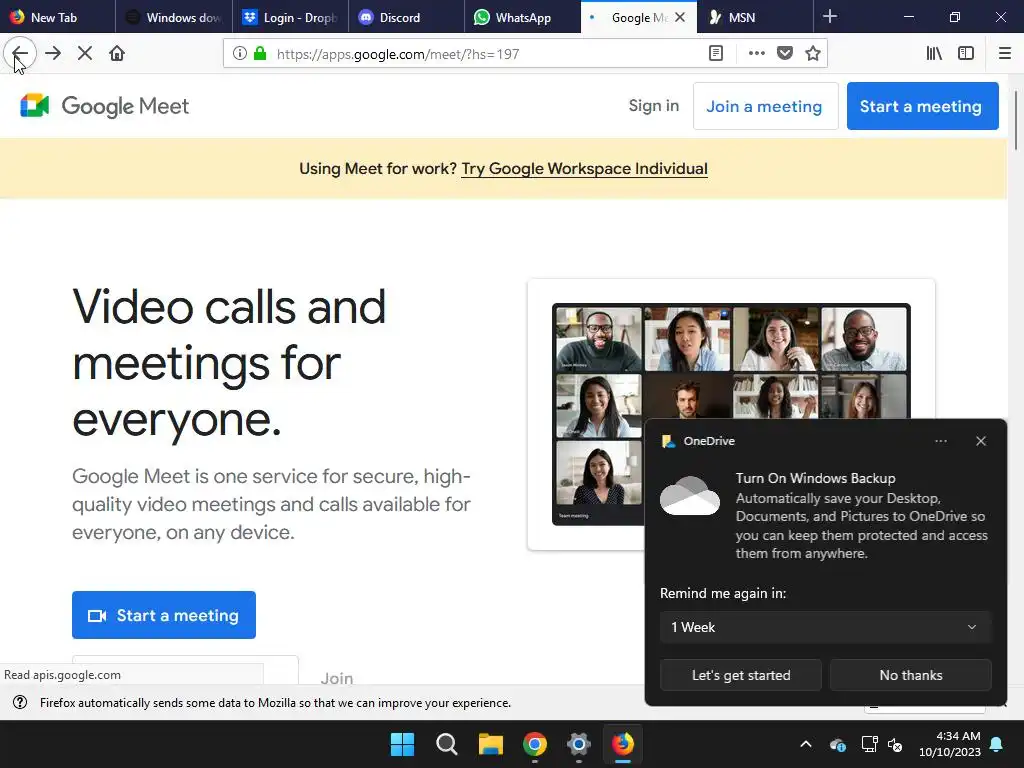Screen dimensions: 1024x768
Task: Open OneDrive notification options ellipsis
Action: click(x=940, y=441)
